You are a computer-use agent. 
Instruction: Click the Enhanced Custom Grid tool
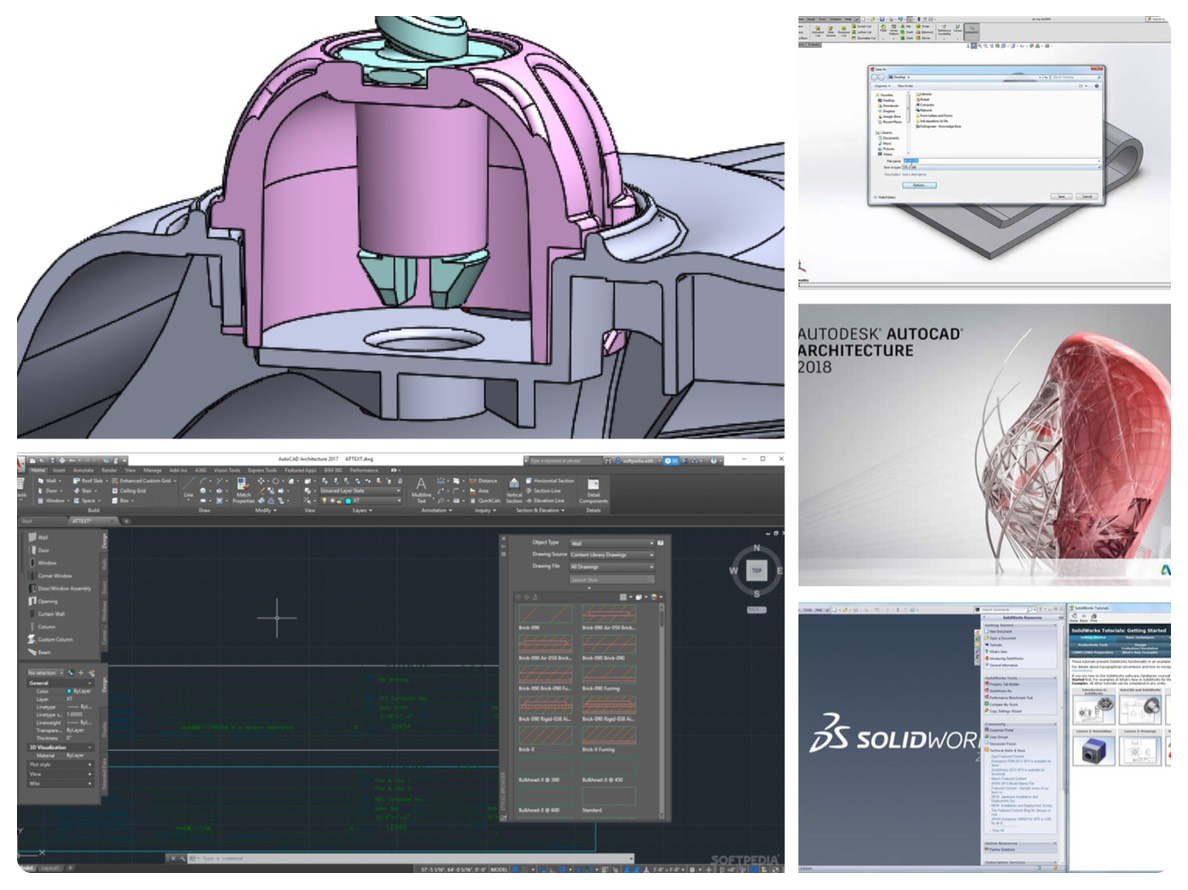tap(142, 481)
